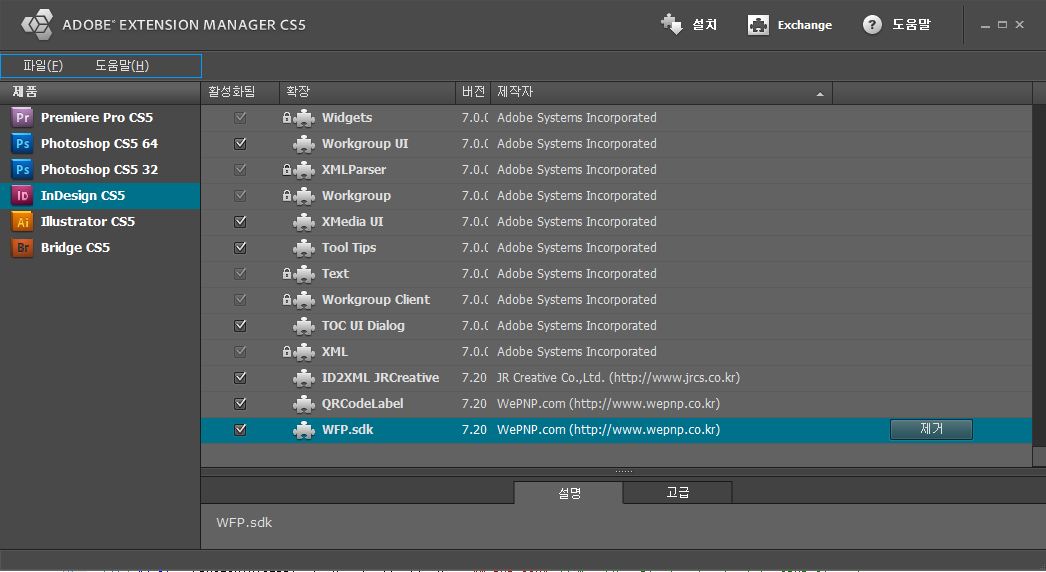
Task: Click the lock icon on Widgets row
Action: (x=287, y=117)
